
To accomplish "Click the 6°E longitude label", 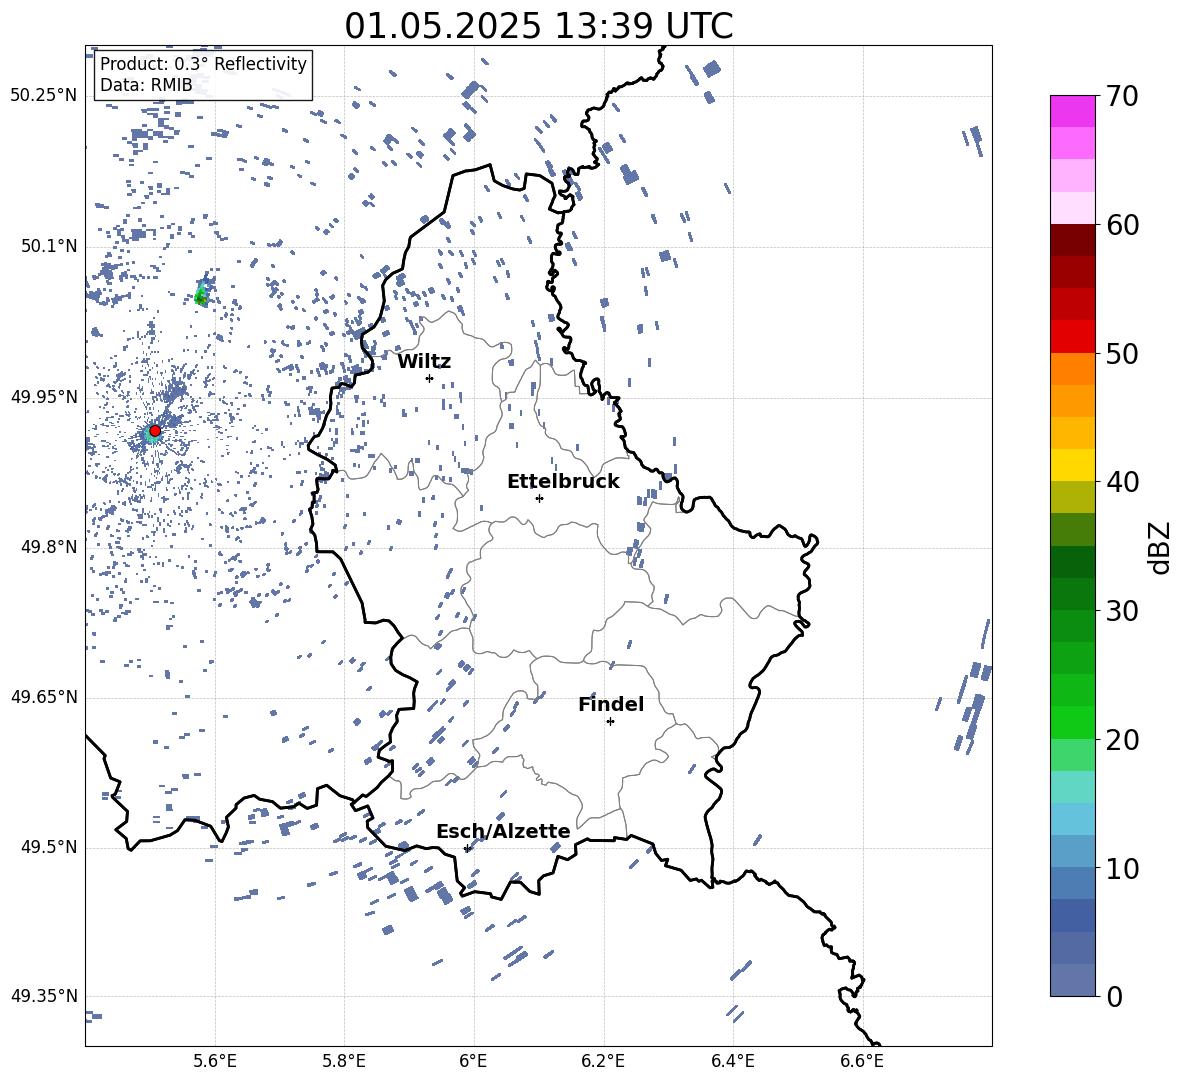I will 473,1061.
